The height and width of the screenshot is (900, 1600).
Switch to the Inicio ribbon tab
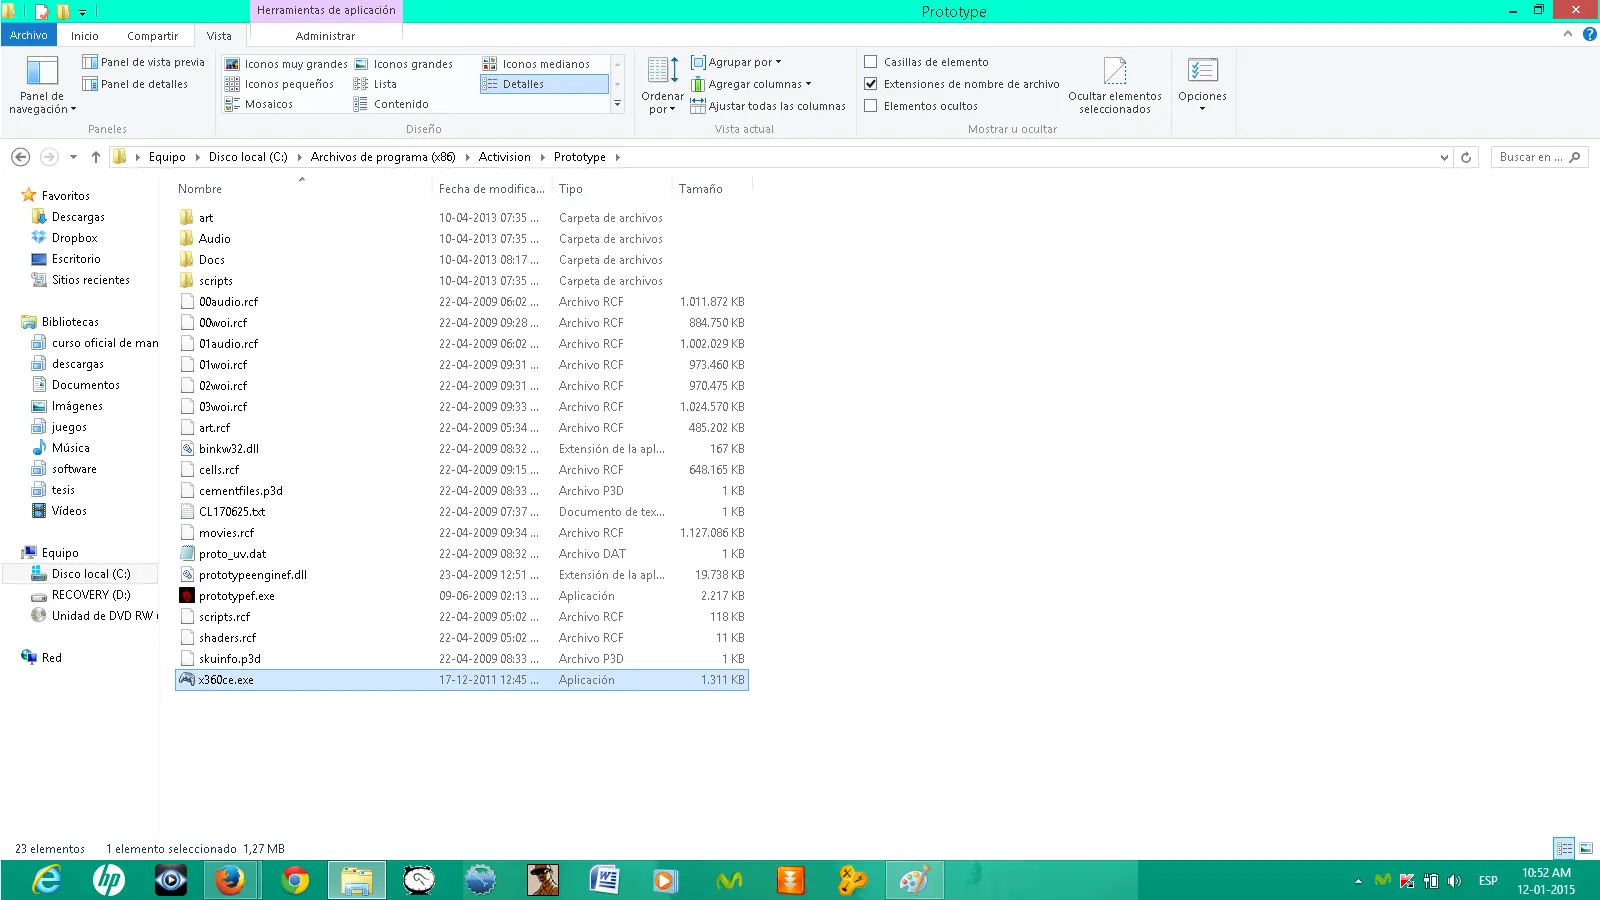click(x=85, y=36)
